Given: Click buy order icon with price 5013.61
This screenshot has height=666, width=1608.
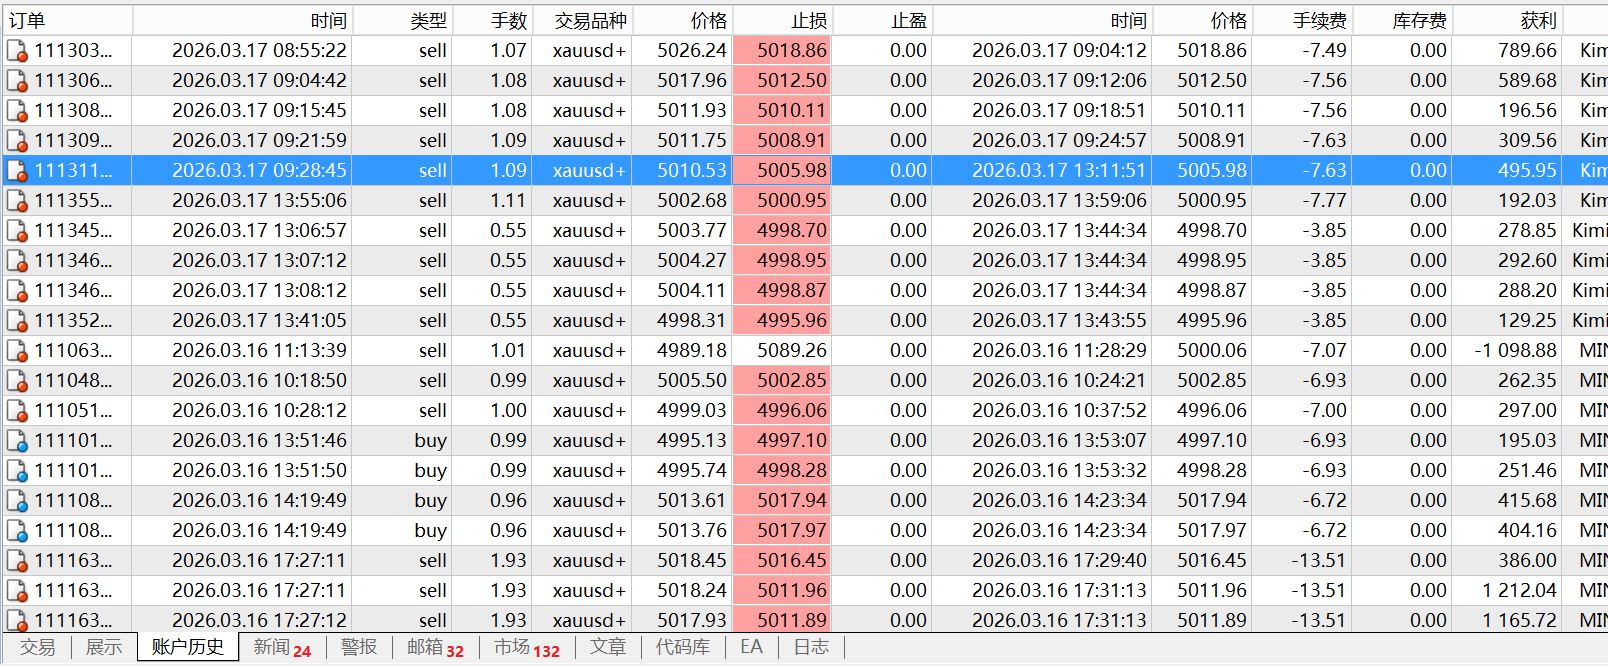Looking at the screenshot, I should click(17, 501).
